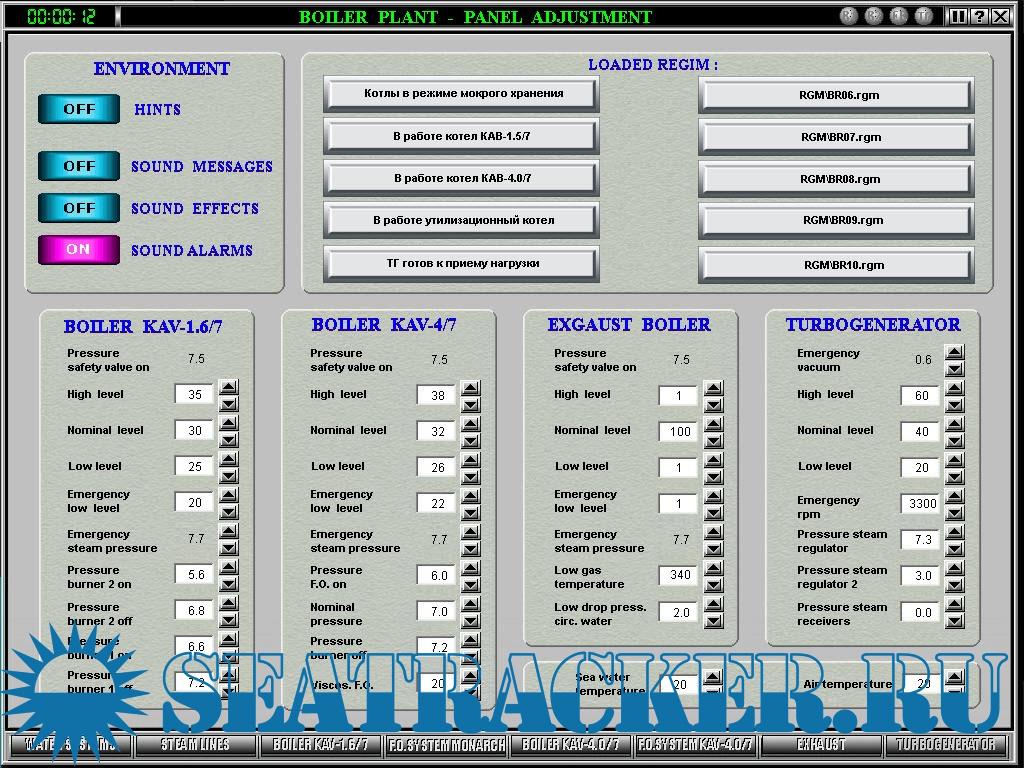Raise Turbogenerator Emergency vacuum with up arrow
The height and width of the screenshot is (768, 1024).
(955, 352)
